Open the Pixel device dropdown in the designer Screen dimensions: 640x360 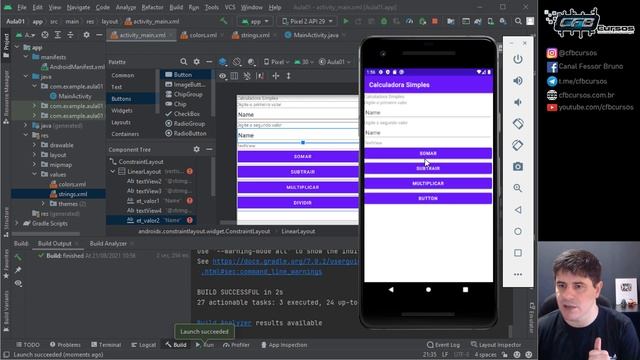coord(276,62)
